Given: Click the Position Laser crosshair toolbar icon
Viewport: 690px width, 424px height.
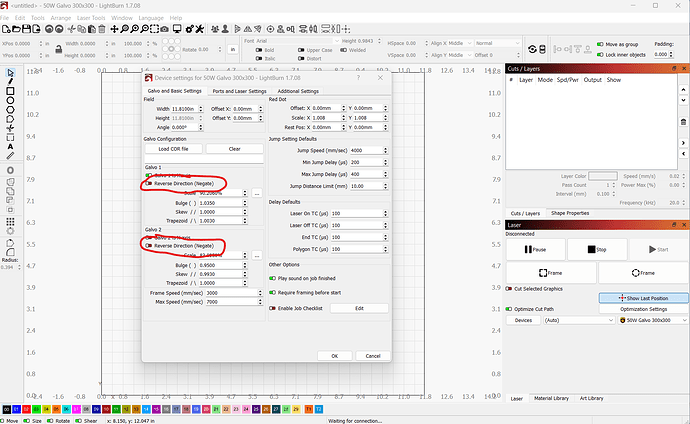Looking at the screenshot, I should [x=270, y=29].
